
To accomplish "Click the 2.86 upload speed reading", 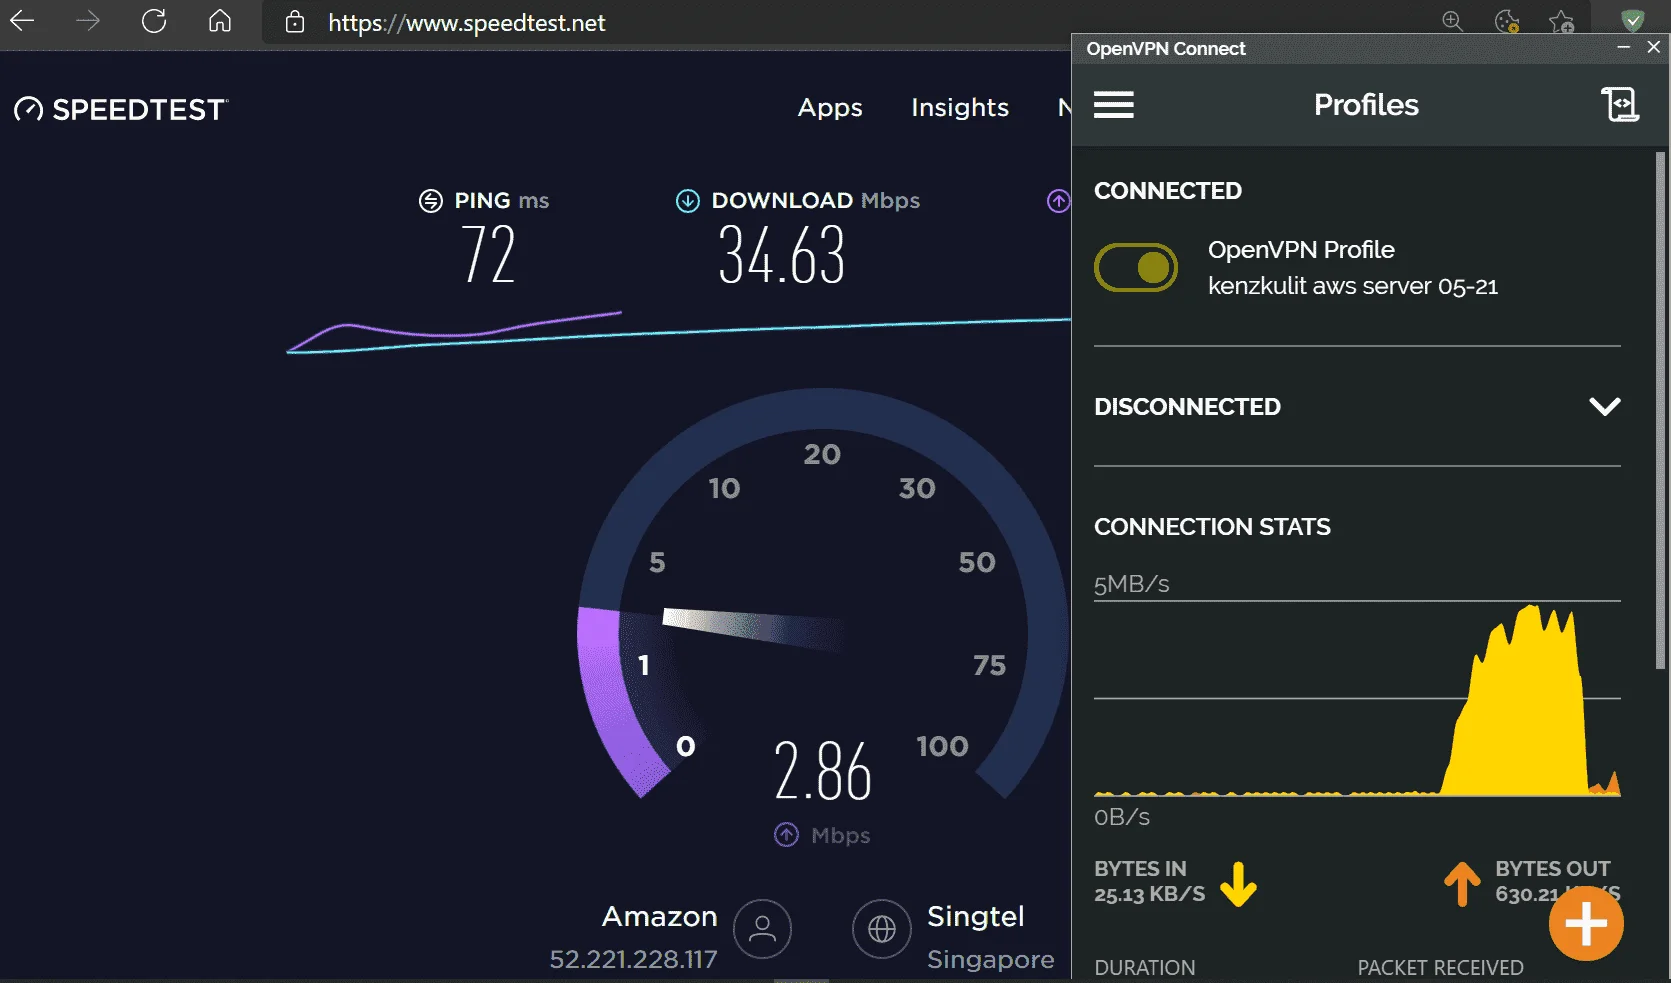I will click(823, 771).
